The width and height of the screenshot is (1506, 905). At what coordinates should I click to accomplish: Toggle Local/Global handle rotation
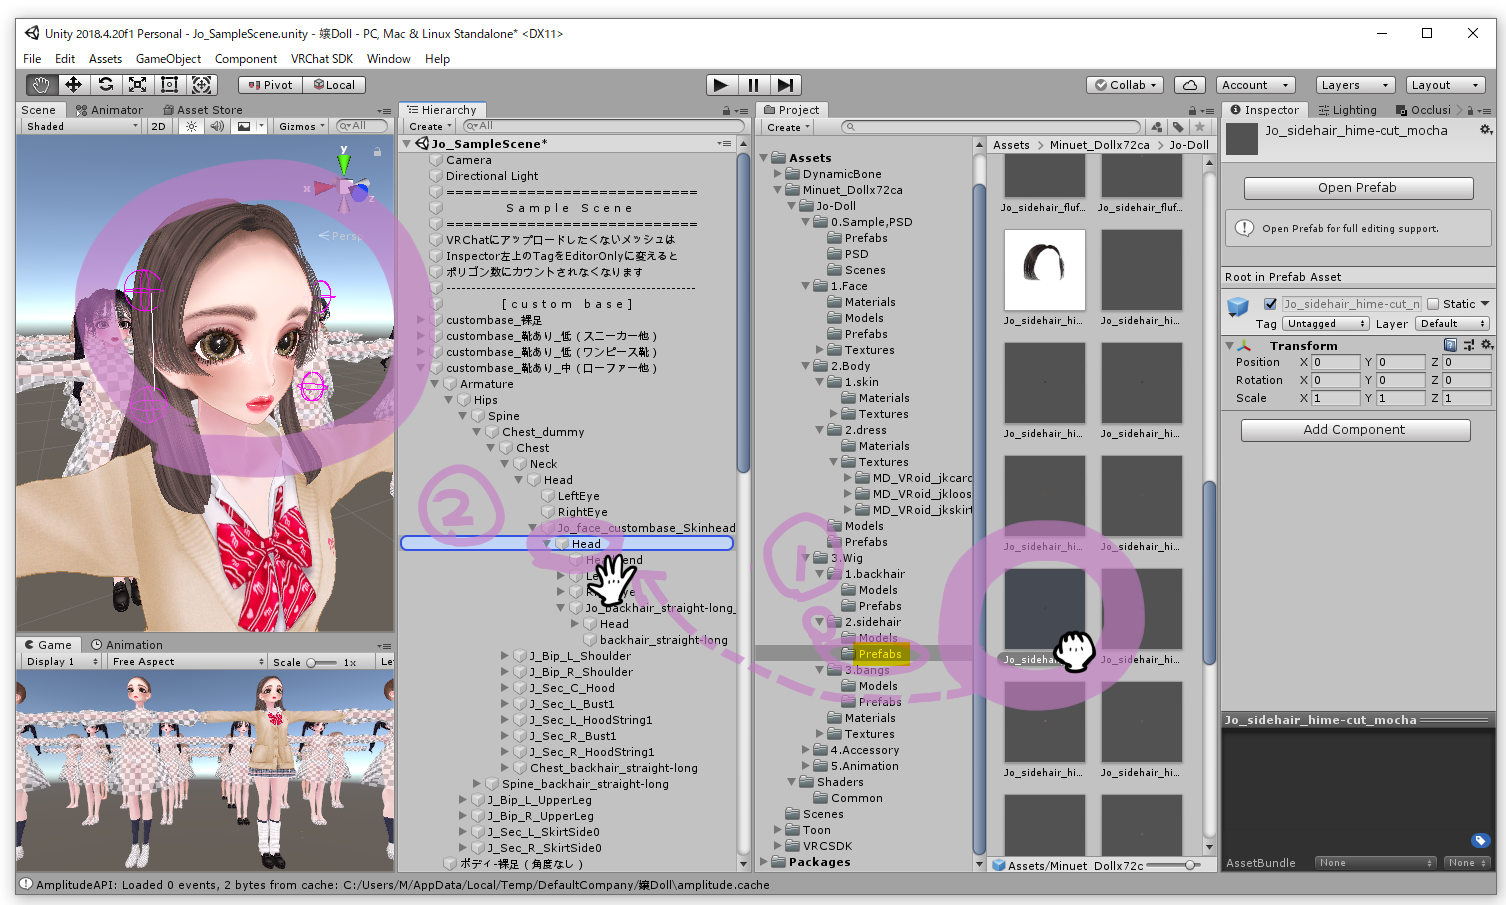click(x=334, y=85)
